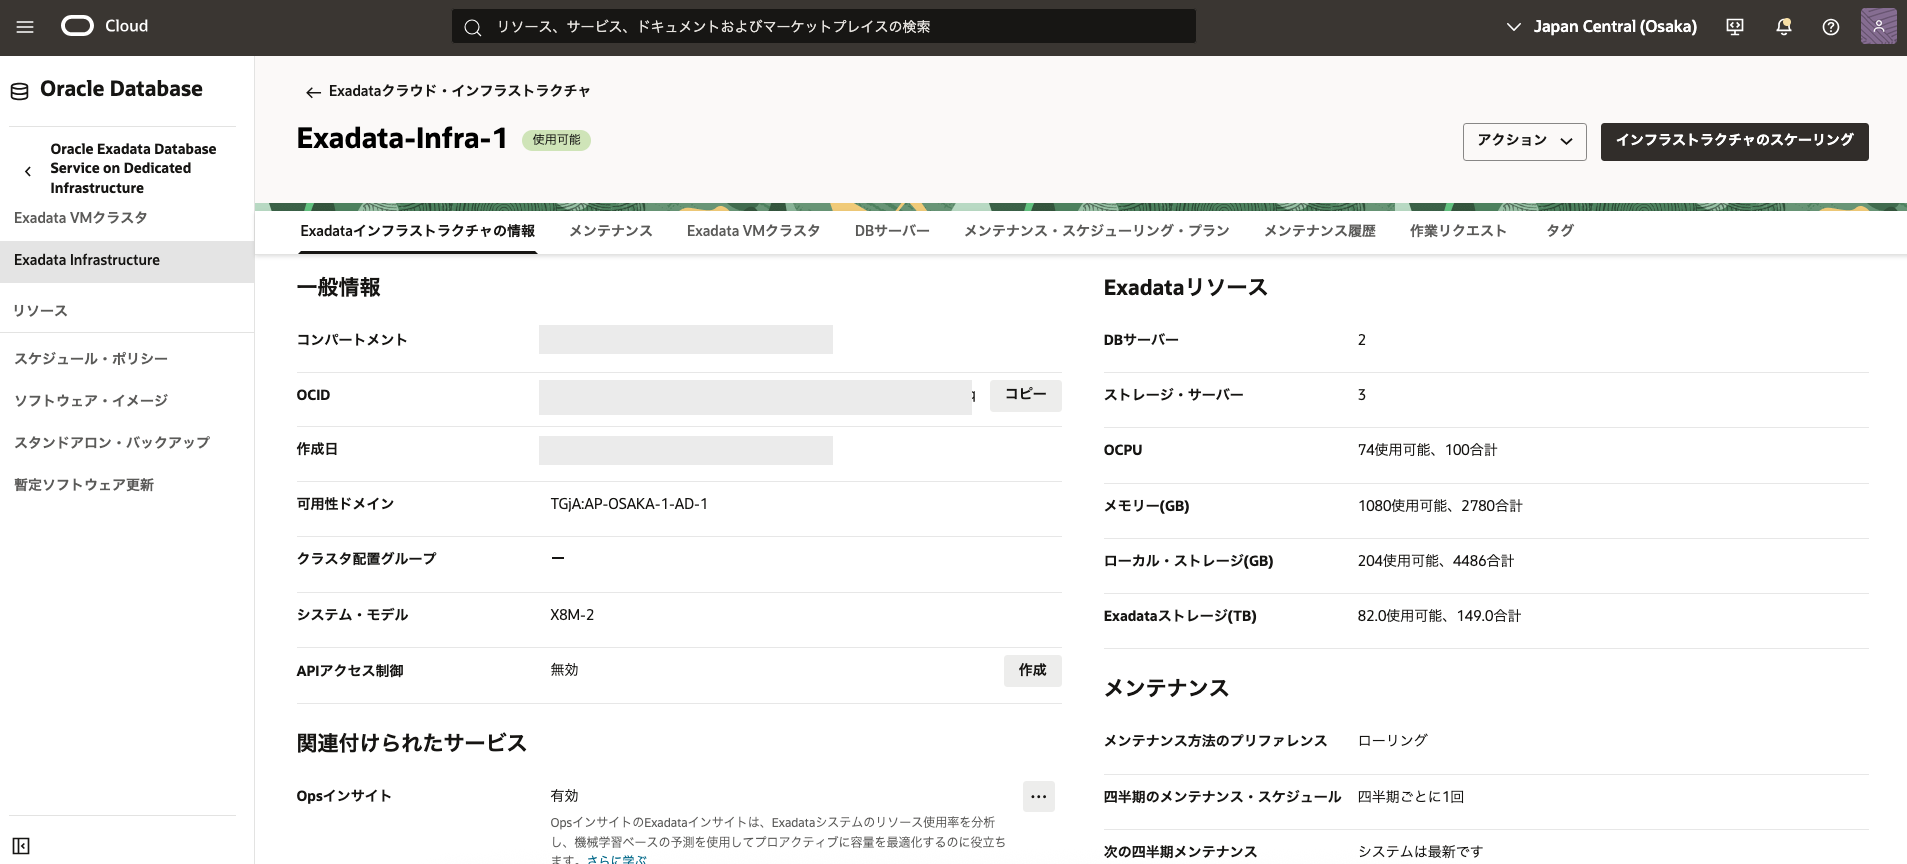
Task: Open the アクション dropdown
Action: click(x=1524, y=141)
